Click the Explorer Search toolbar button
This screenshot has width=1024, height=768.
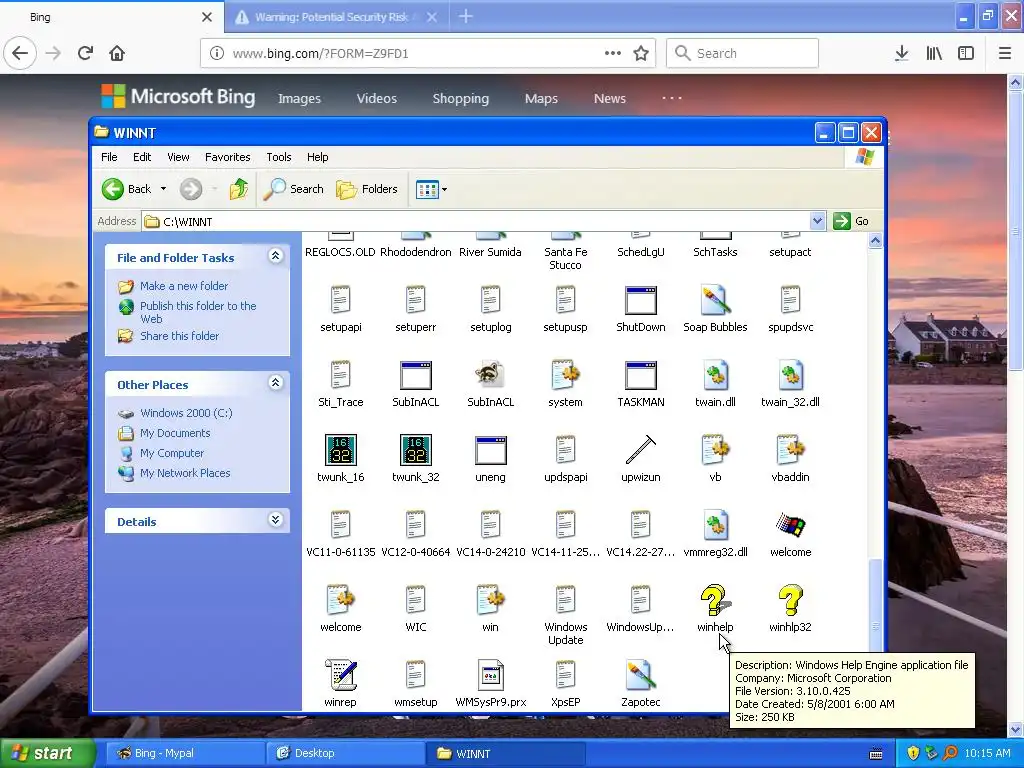point(294,189)
